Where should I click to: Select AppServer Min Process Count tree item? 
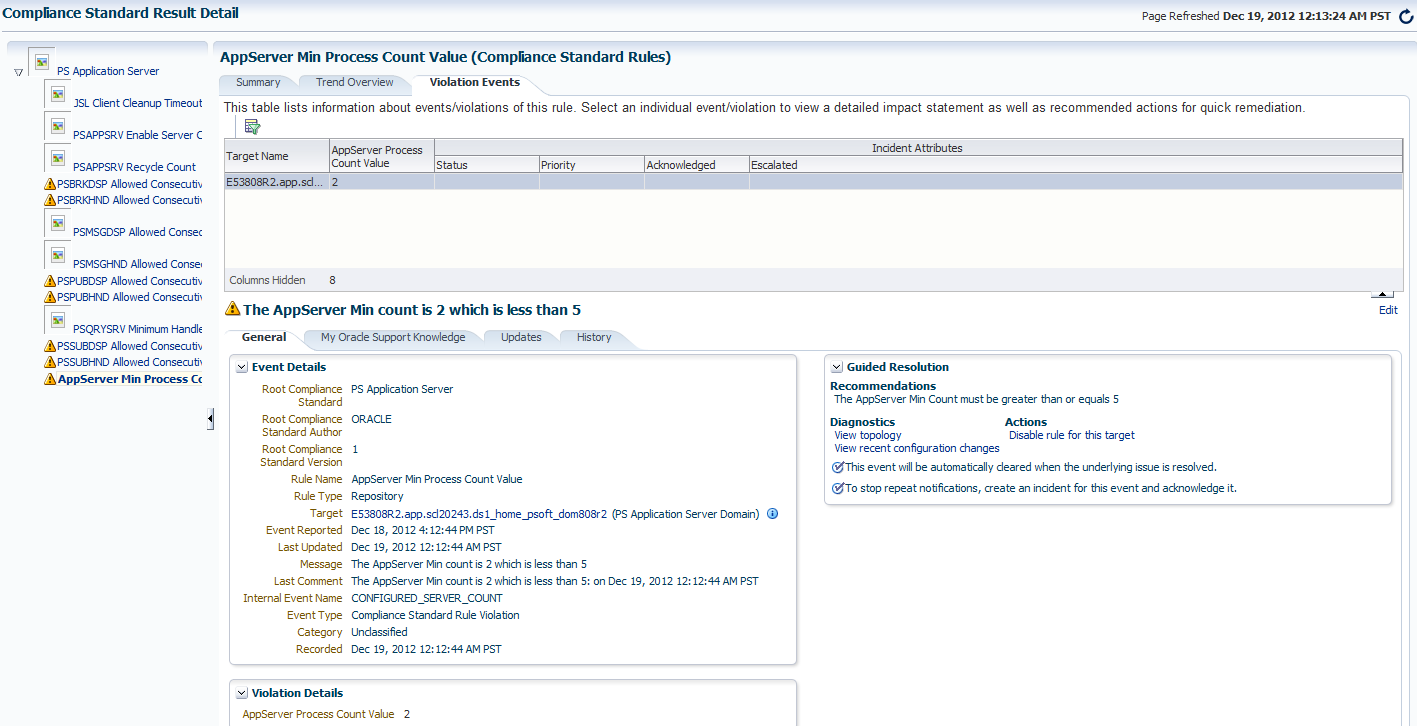[x=130, y=379]
